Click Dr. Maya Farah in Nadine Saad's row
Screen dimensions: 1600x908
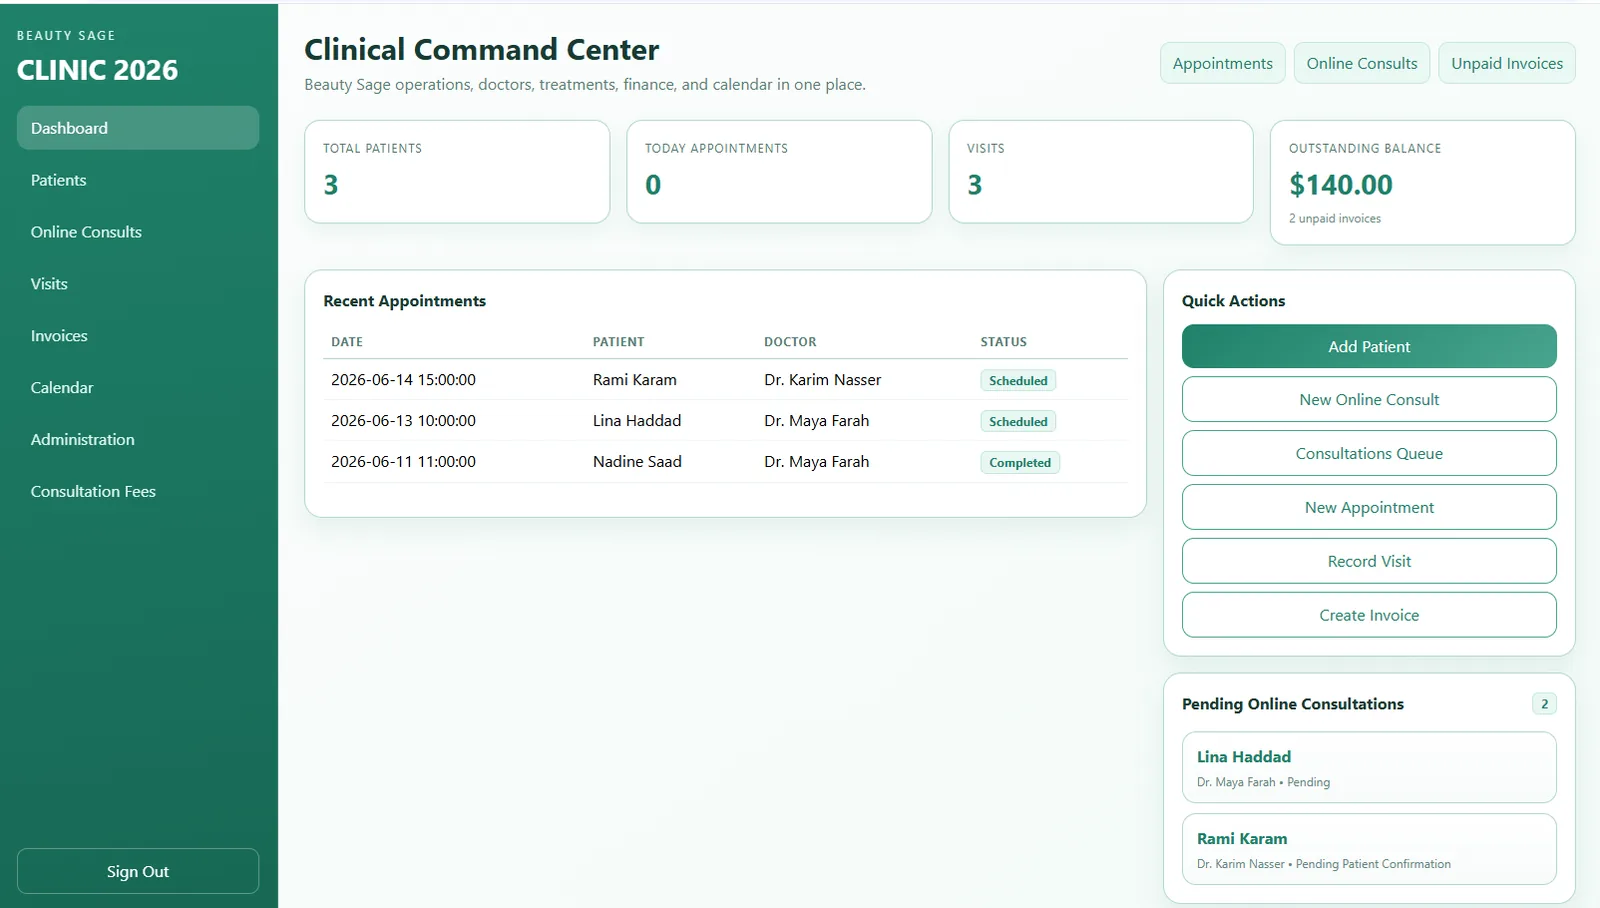817,462
